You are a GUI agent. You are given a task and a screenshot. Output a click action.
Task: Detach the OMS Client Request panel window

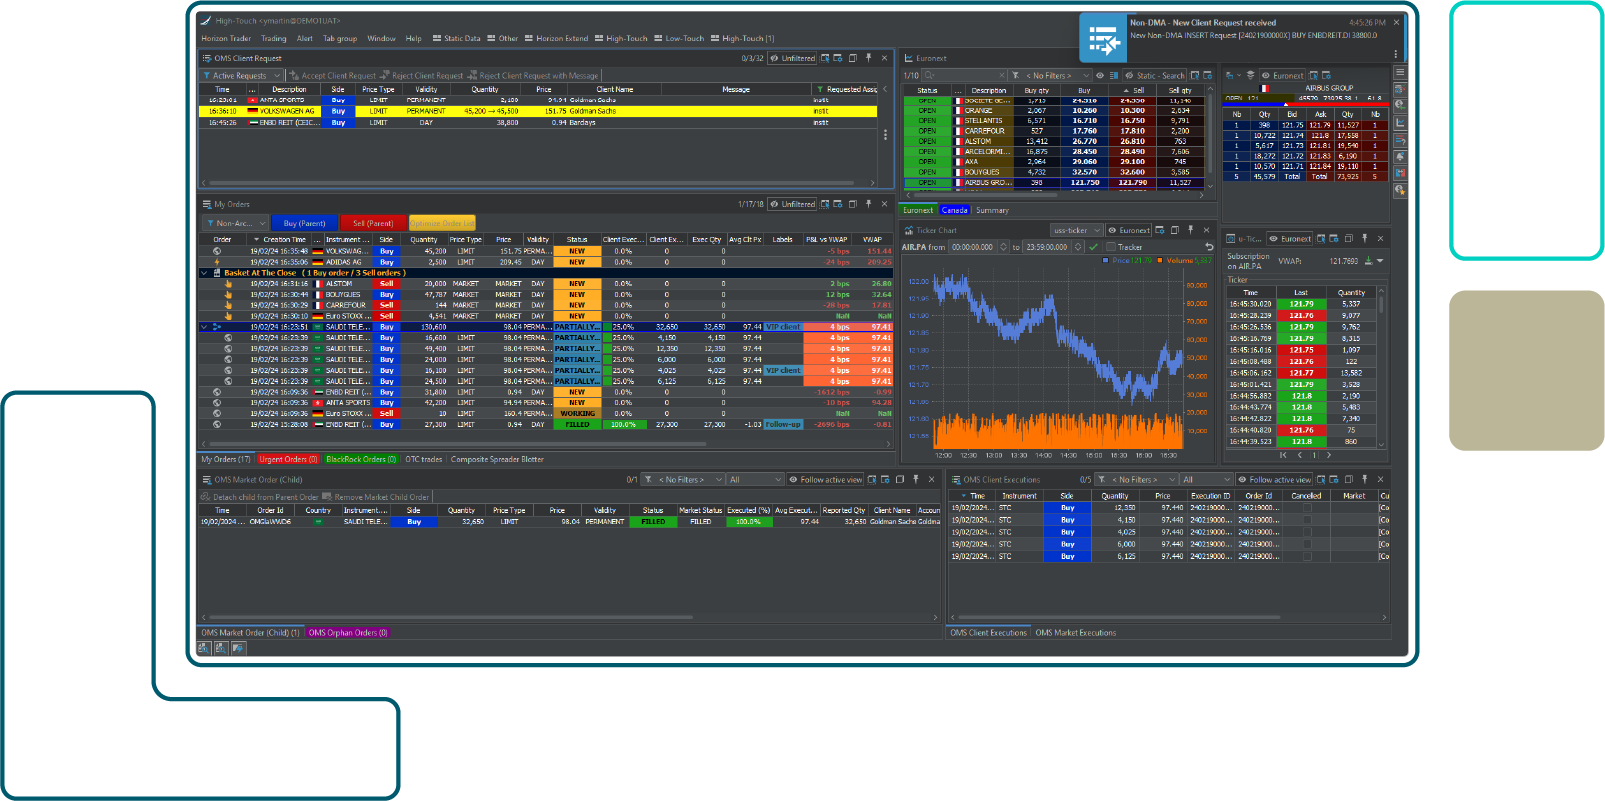click(x=853, y=58)
